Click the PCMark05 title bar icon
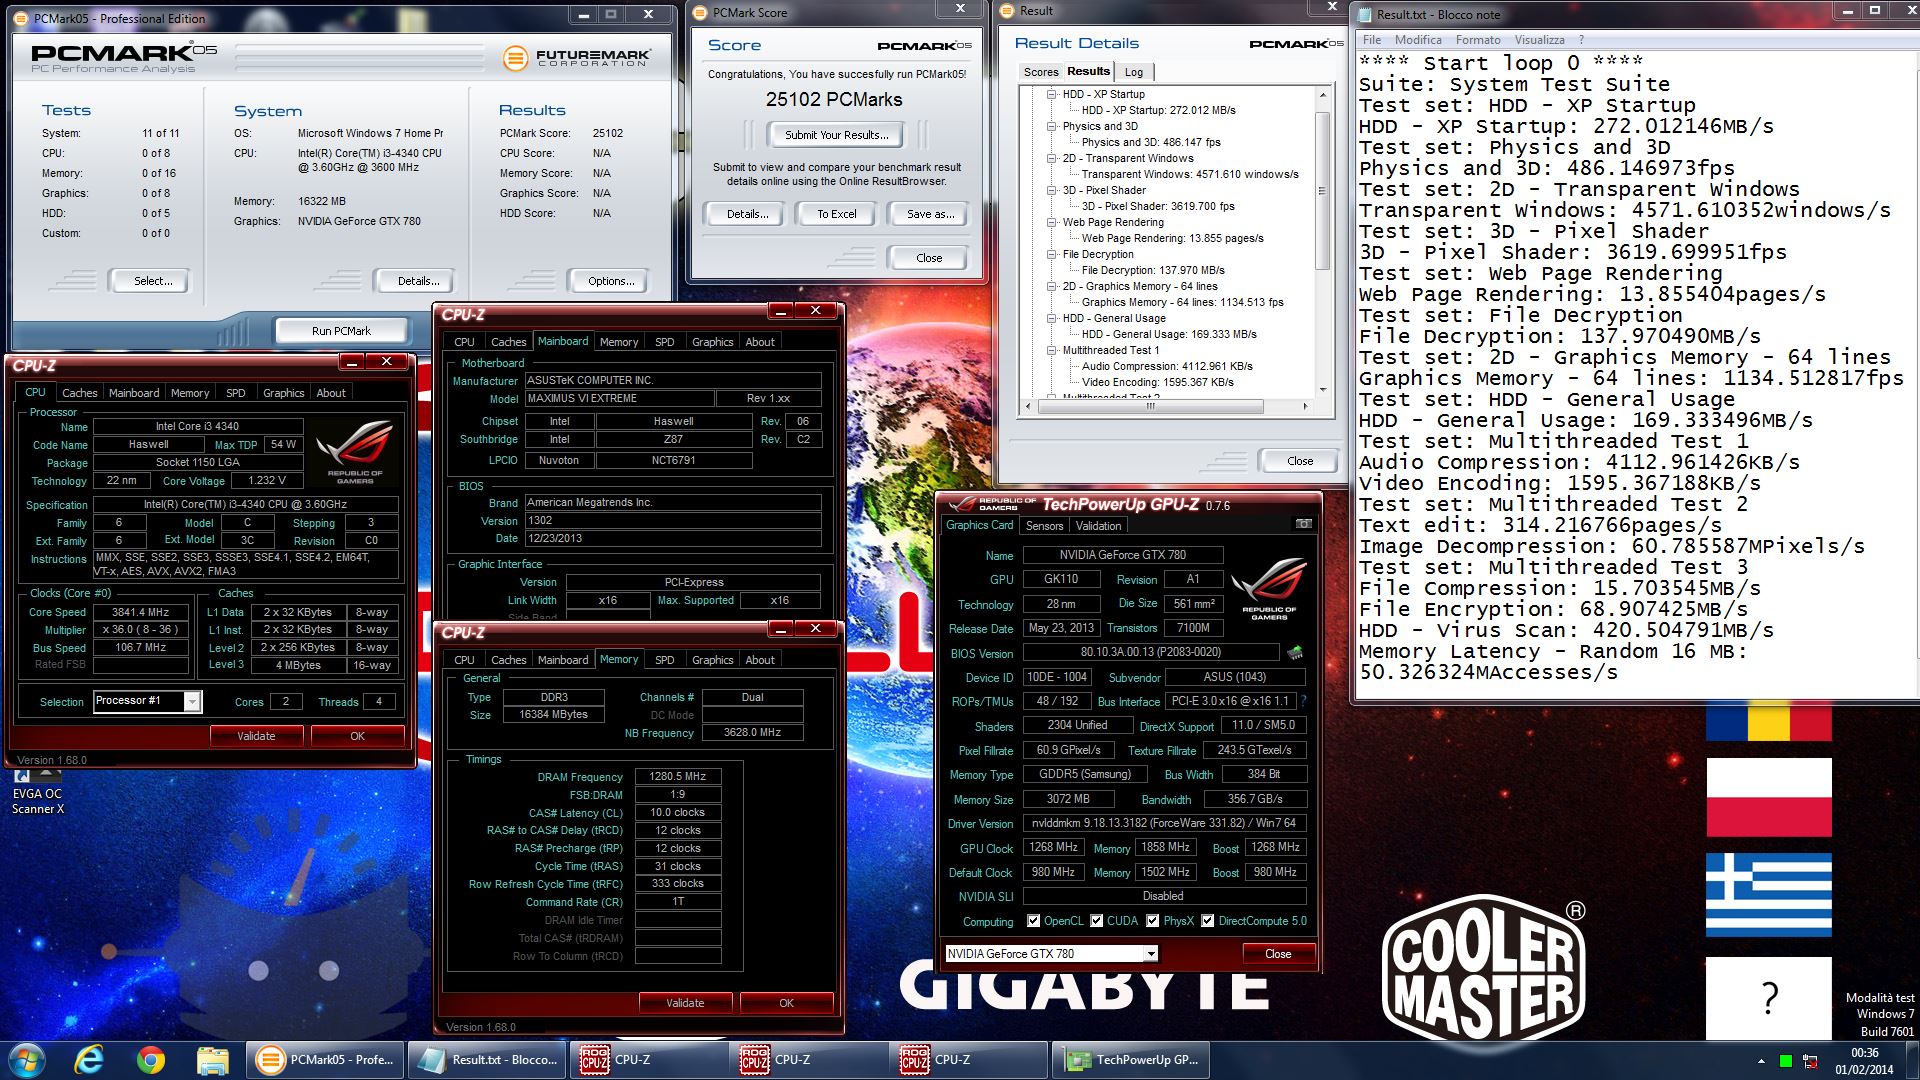 (x=22, y=18)
